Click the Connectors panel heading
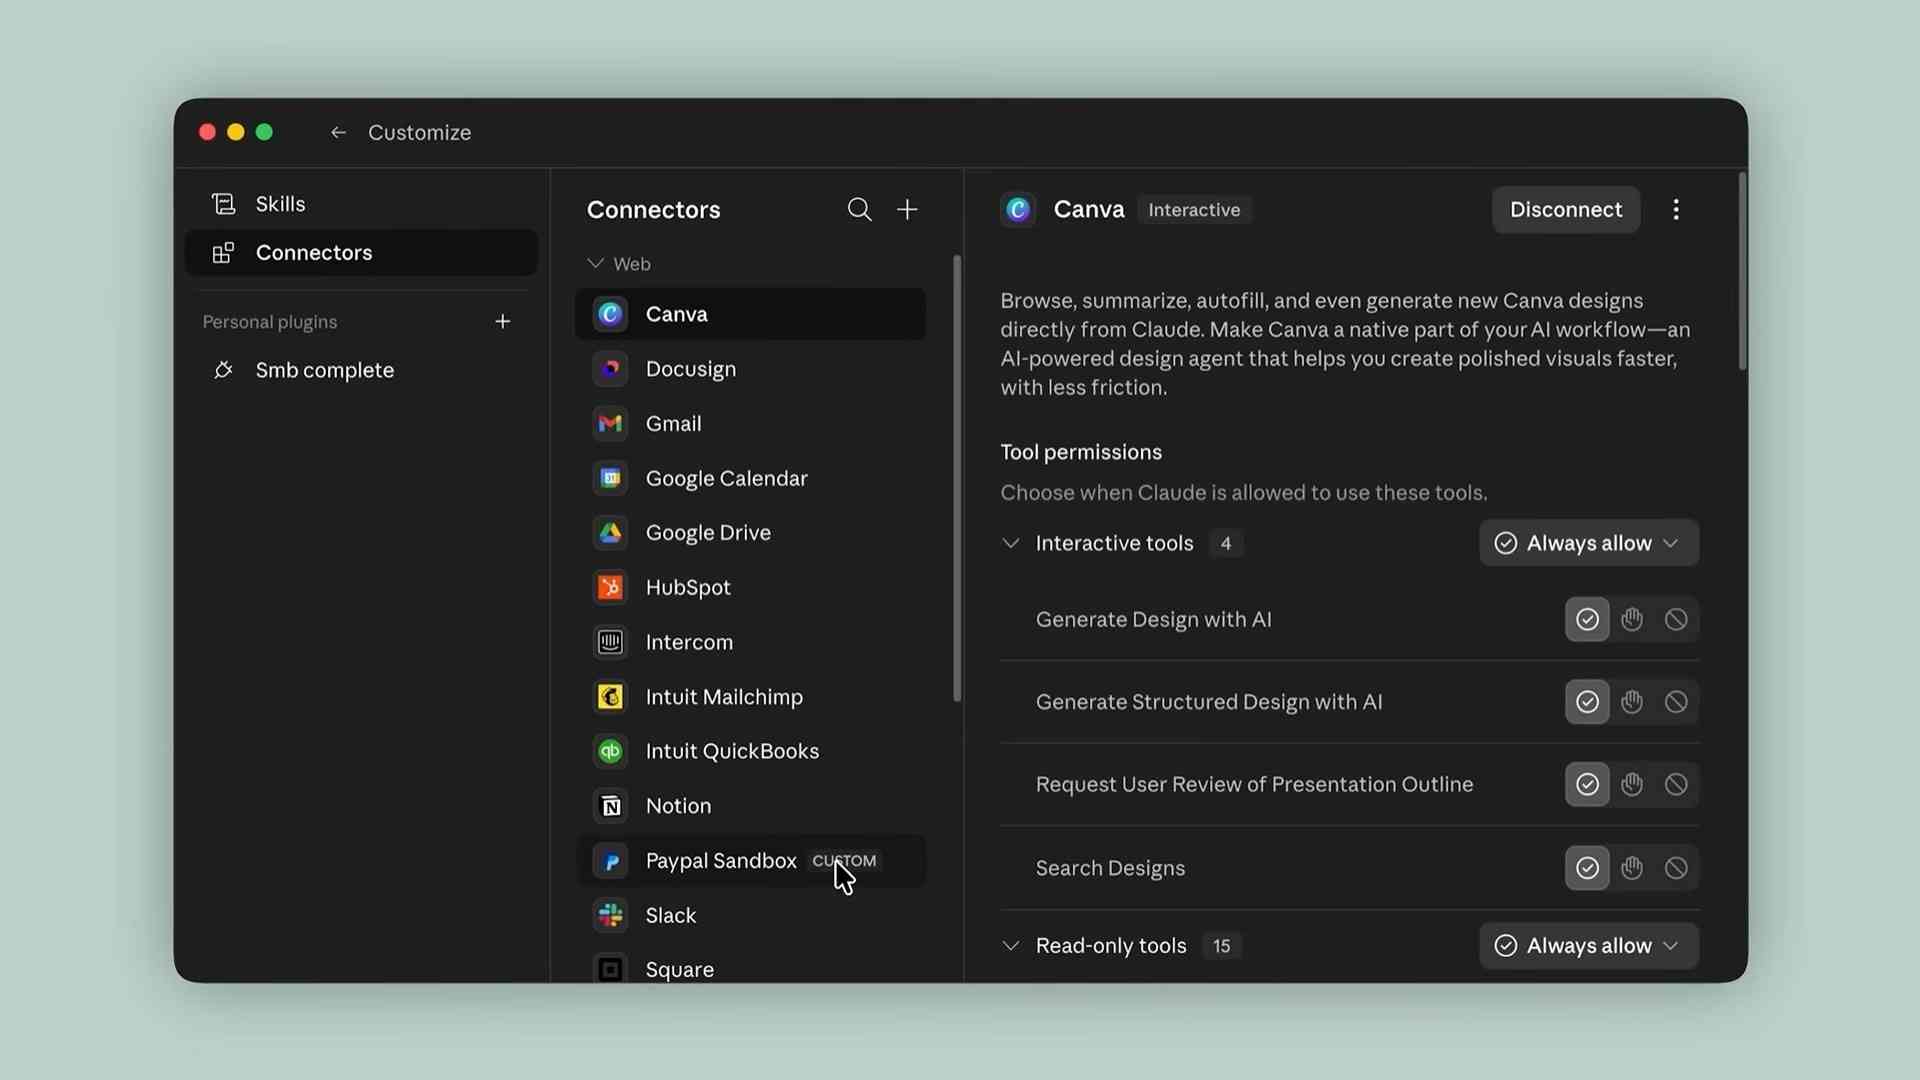This screenshot has width=1920, height=1080. tap(653, 210)
